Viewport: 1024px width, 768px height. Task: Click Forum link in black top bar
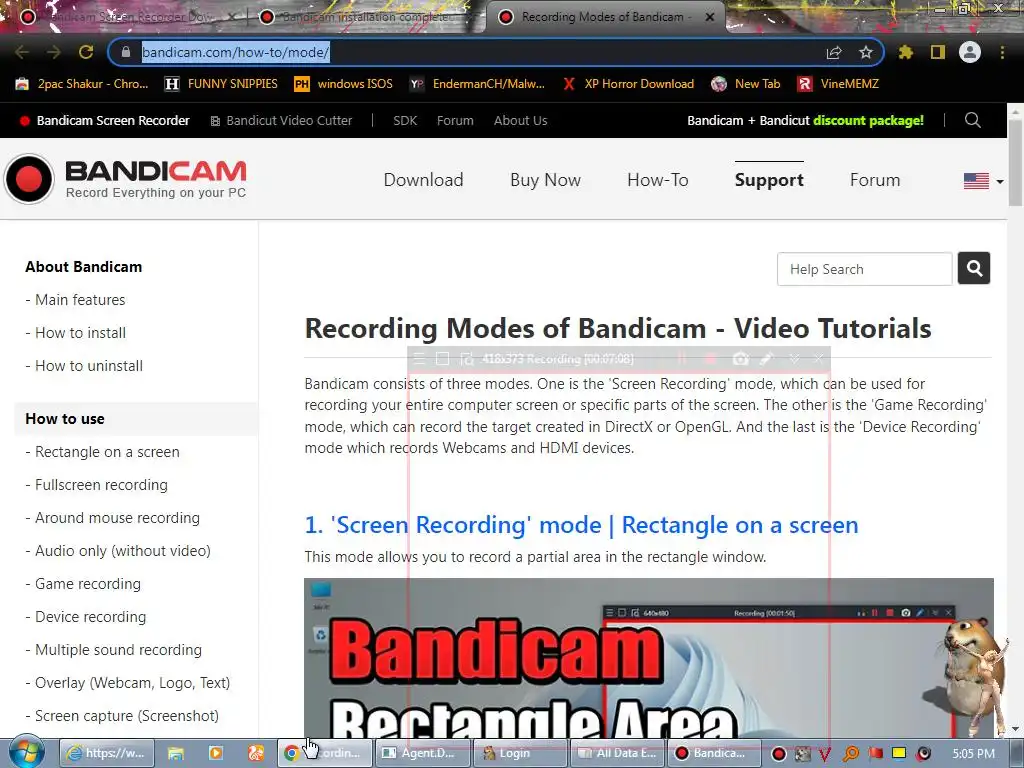[x=455, y=120]
